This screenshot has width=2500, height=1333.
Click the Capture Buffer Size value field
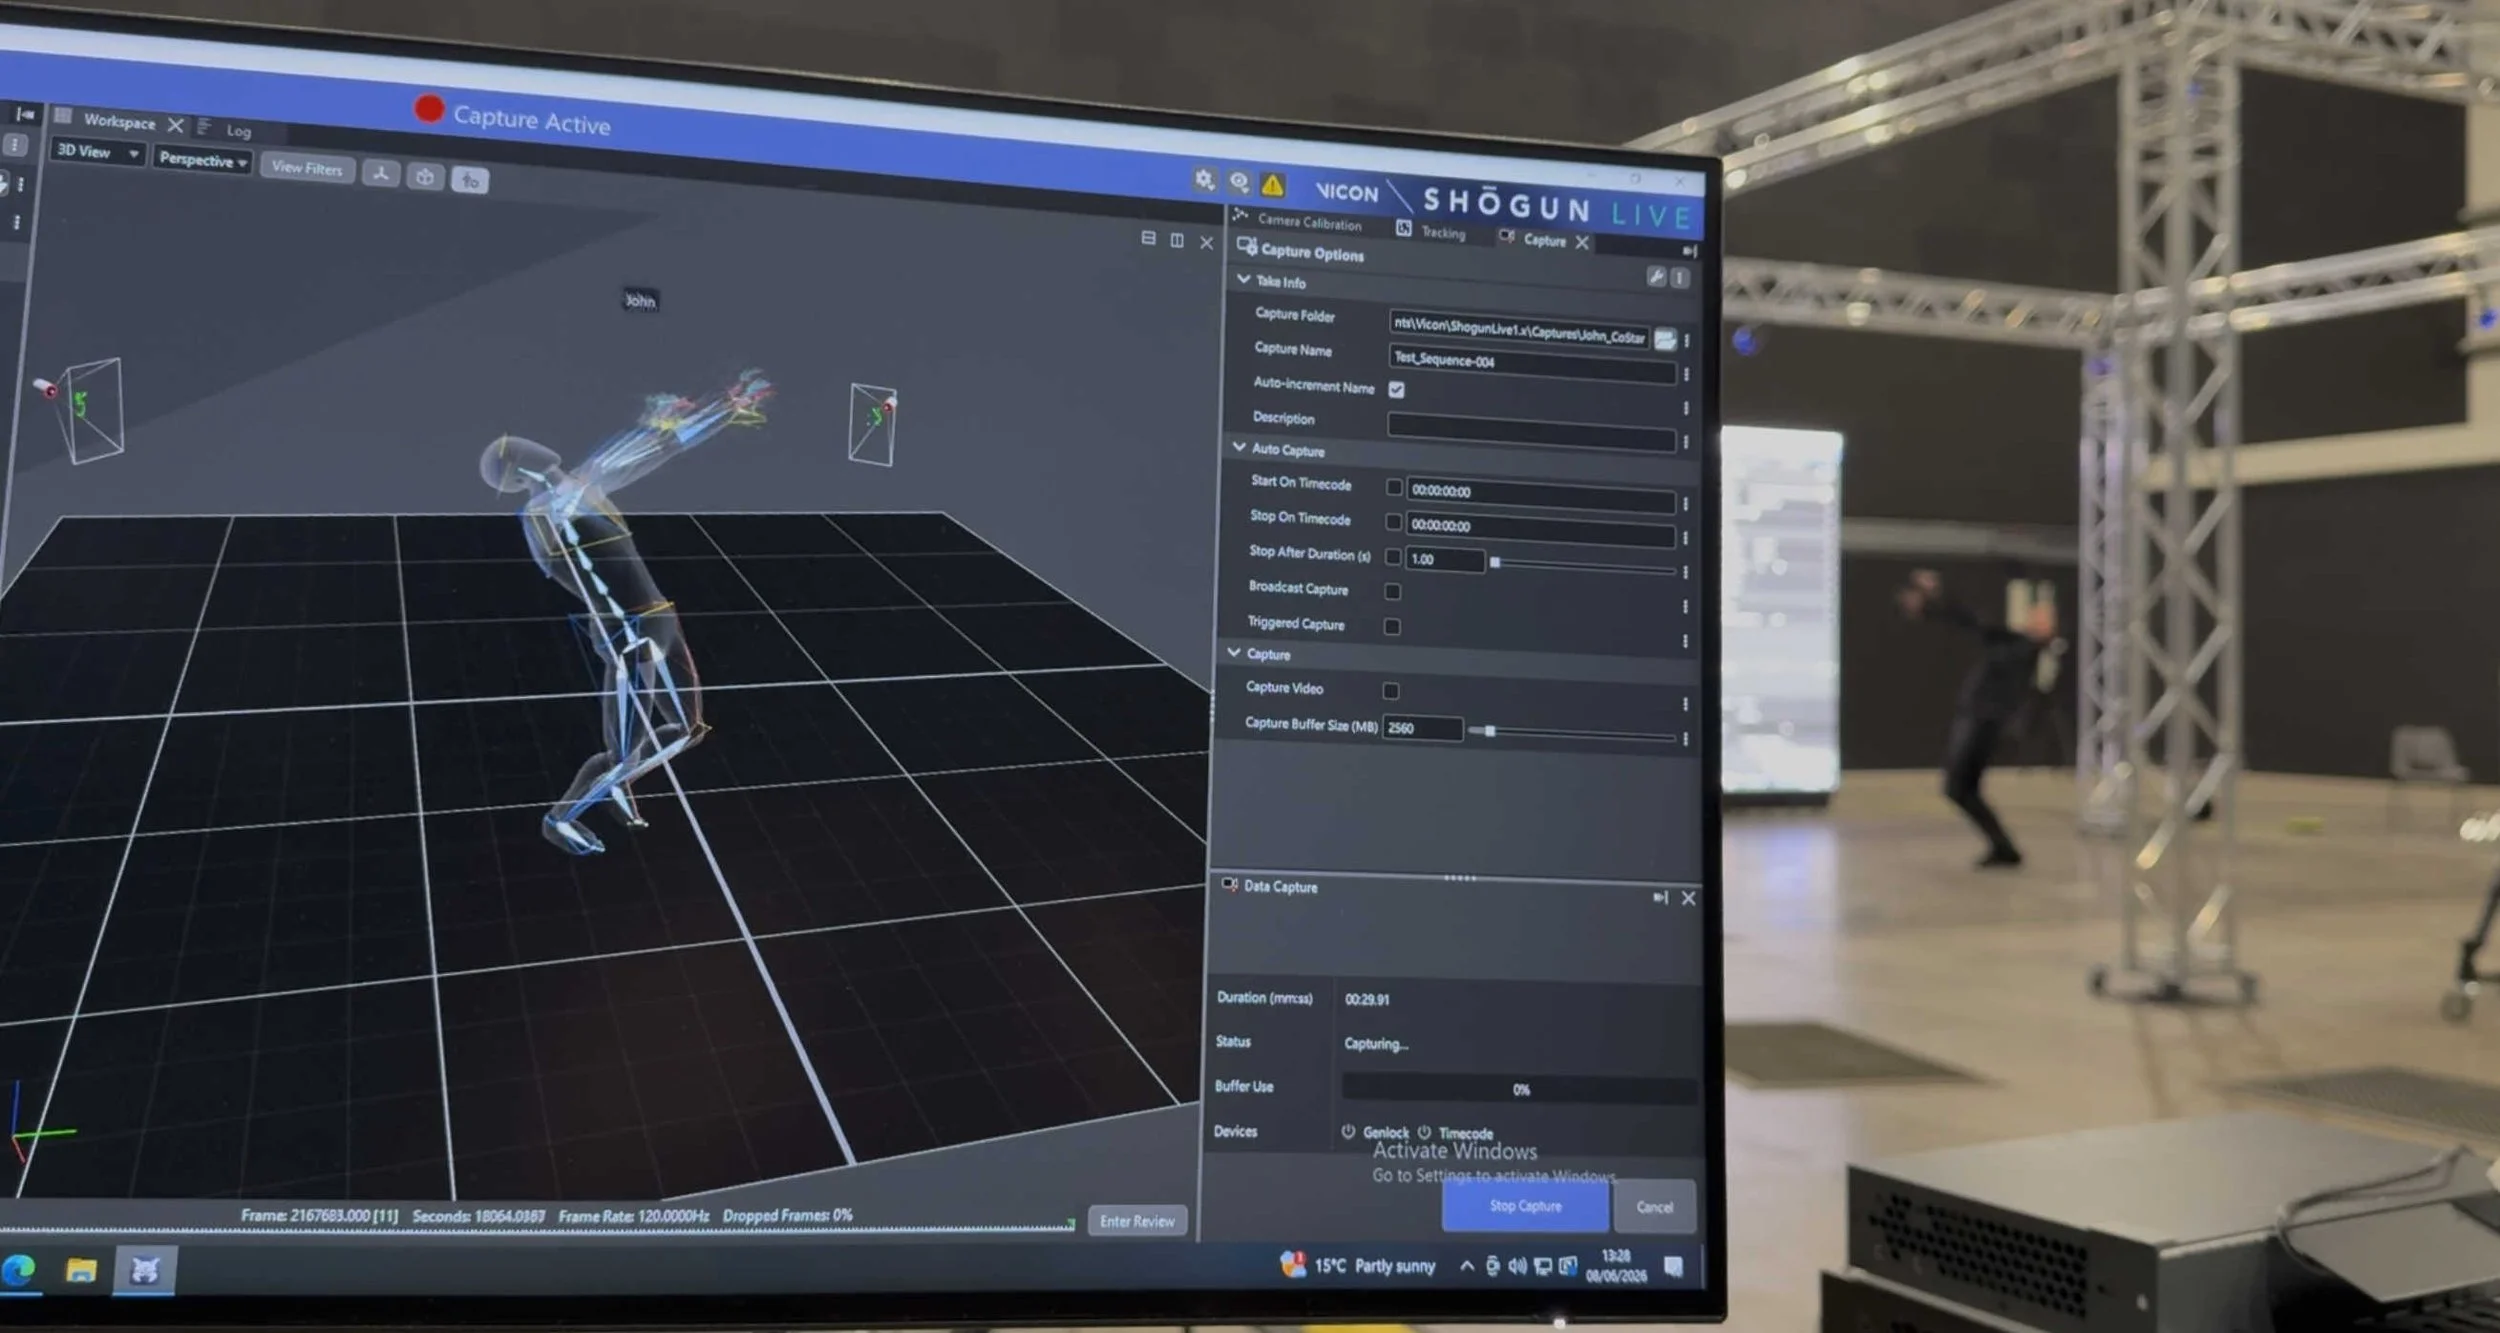[x=1422, y=728]
